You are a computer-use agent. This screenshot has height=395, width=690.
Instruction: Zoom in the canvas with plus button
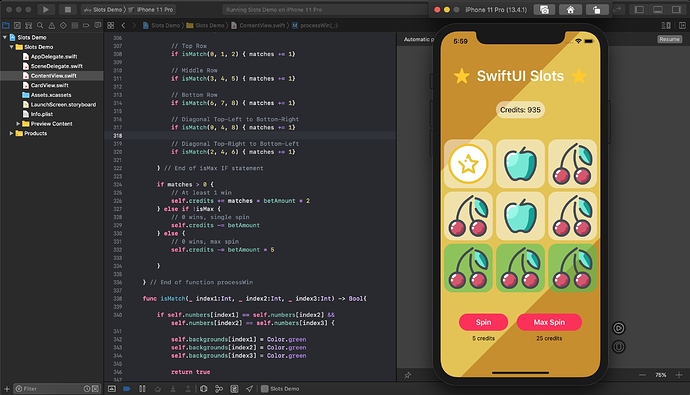tap(679, 375)
